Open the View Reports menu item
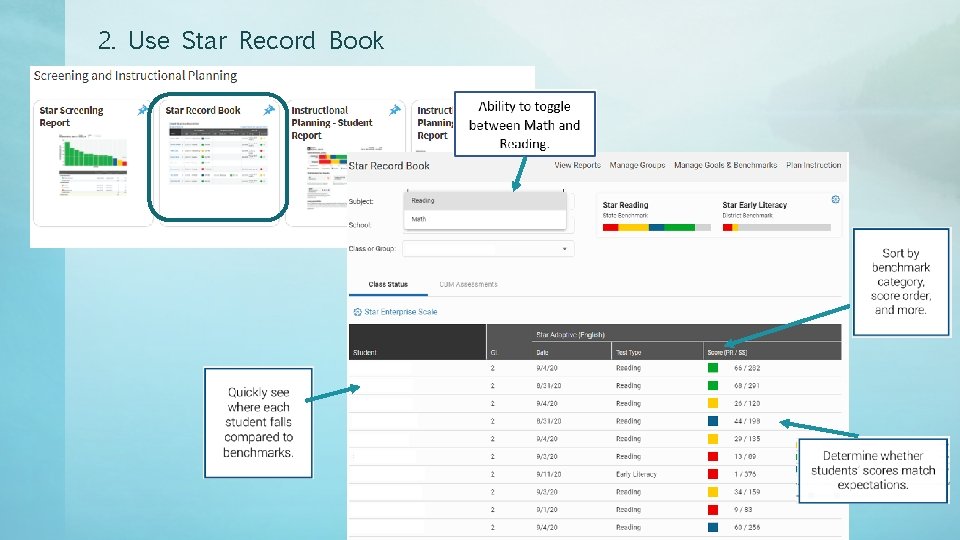This screenshot has width=960, height=540. (577, 165)
